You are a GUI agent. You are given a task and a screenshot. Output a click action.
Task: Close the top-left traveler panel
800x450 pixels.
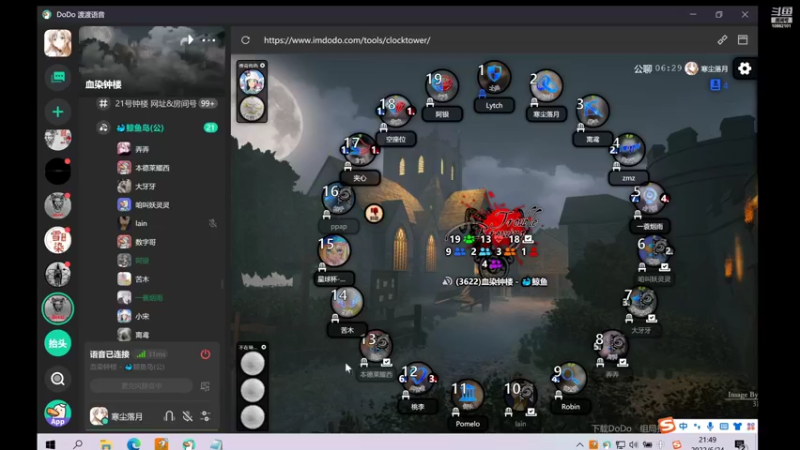coord(262,65)
